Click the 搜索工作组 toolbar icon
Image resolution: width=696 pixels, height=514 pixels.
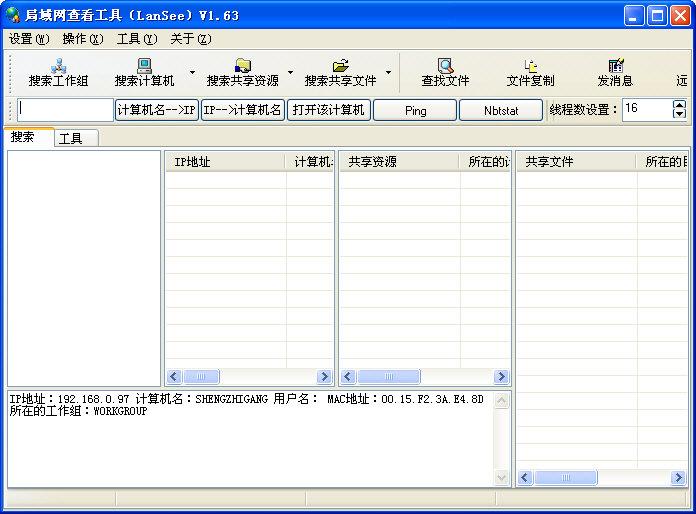58,66
